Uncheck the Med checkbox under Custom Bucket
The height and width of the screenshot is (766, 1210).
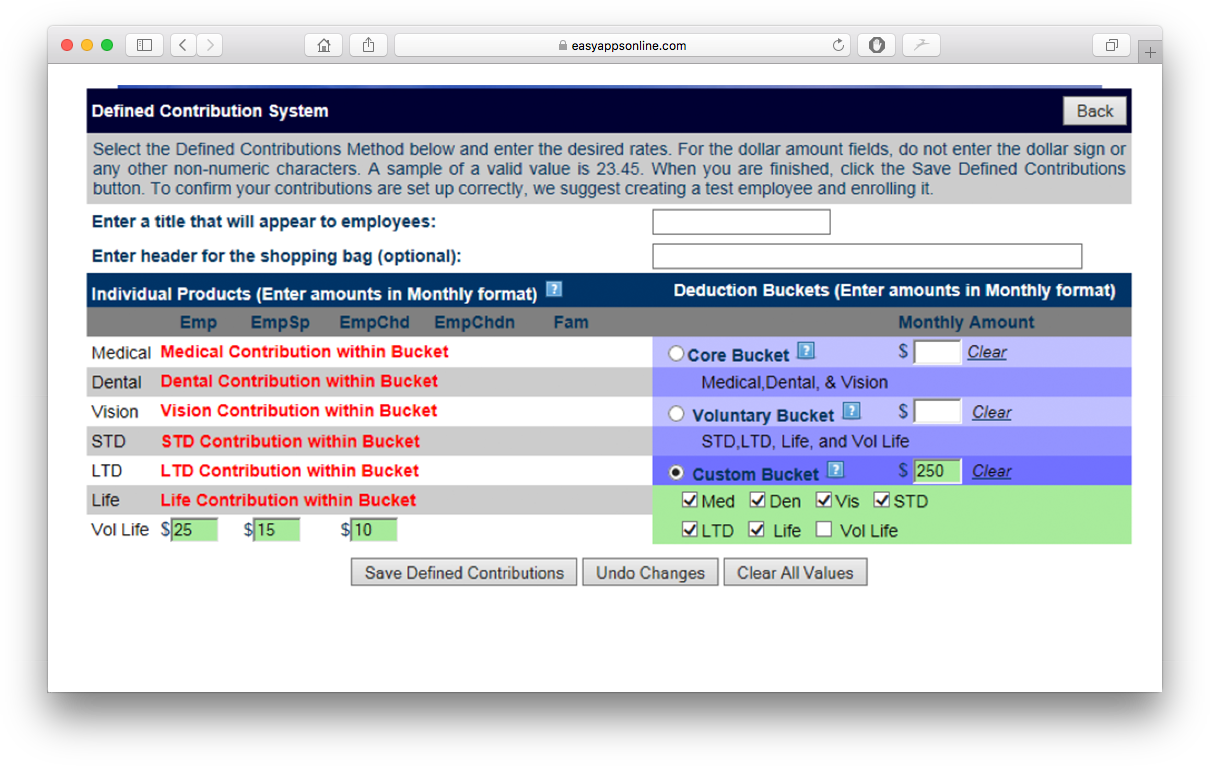click(x=689, y=500)
